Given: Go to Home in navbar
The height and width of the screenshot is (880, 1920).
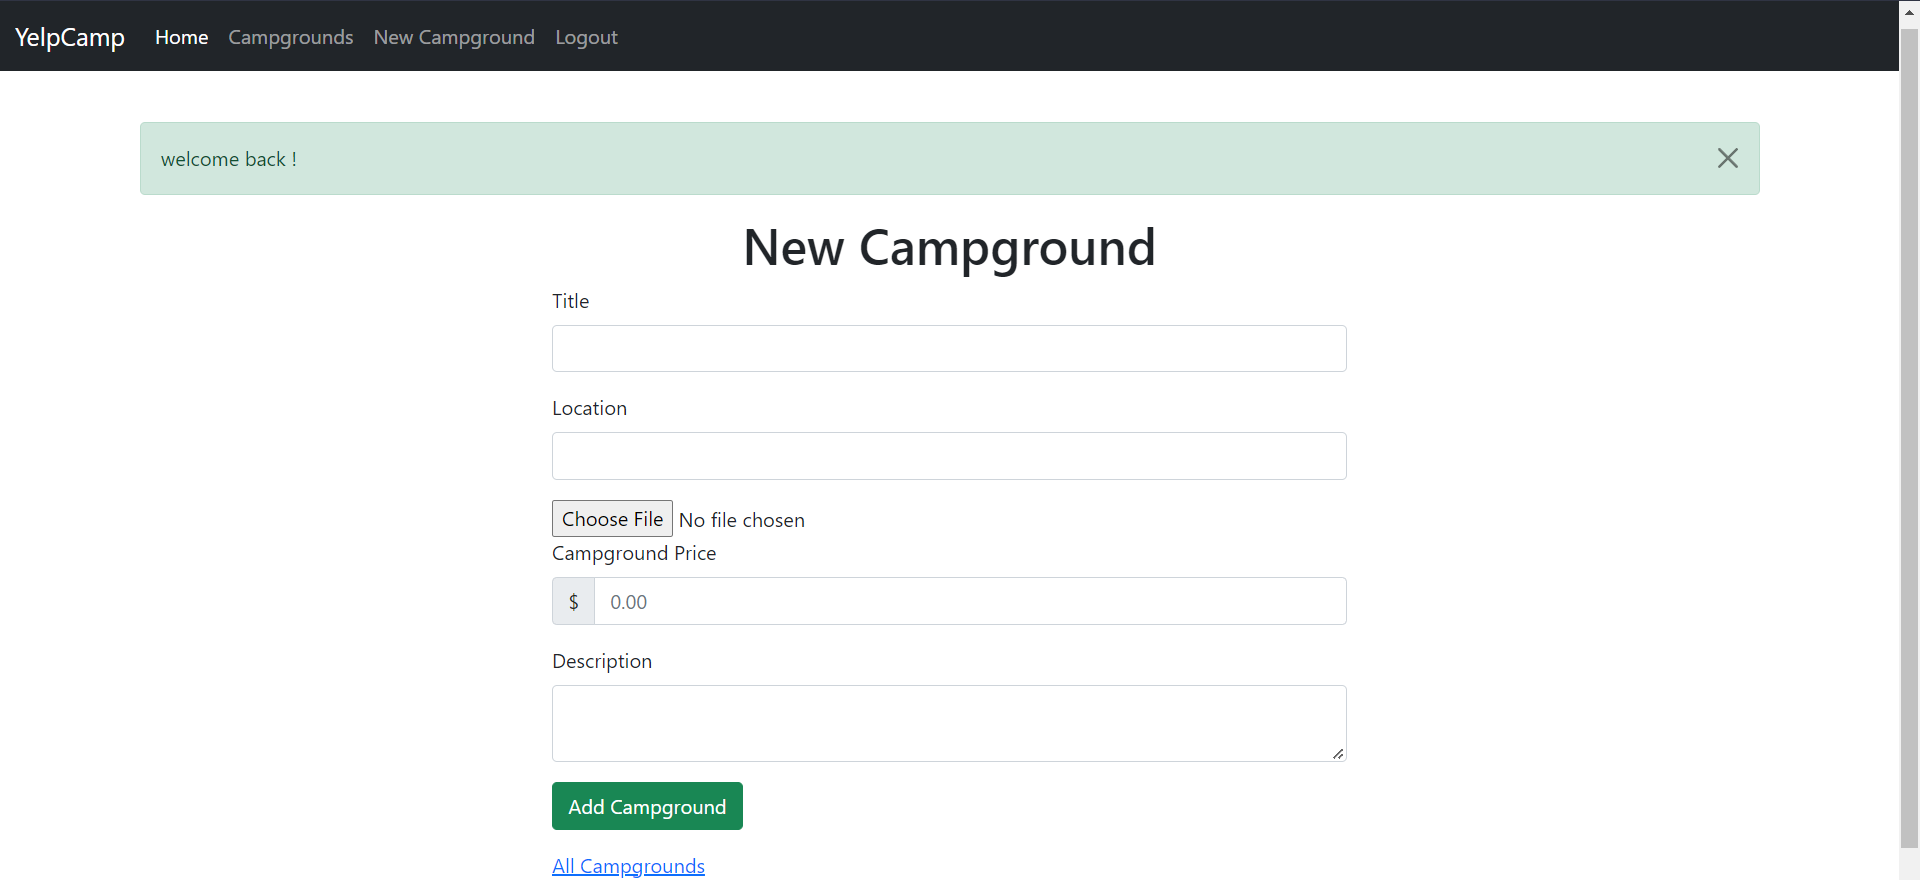Looking at the screenshot, I should click(182, 37).
